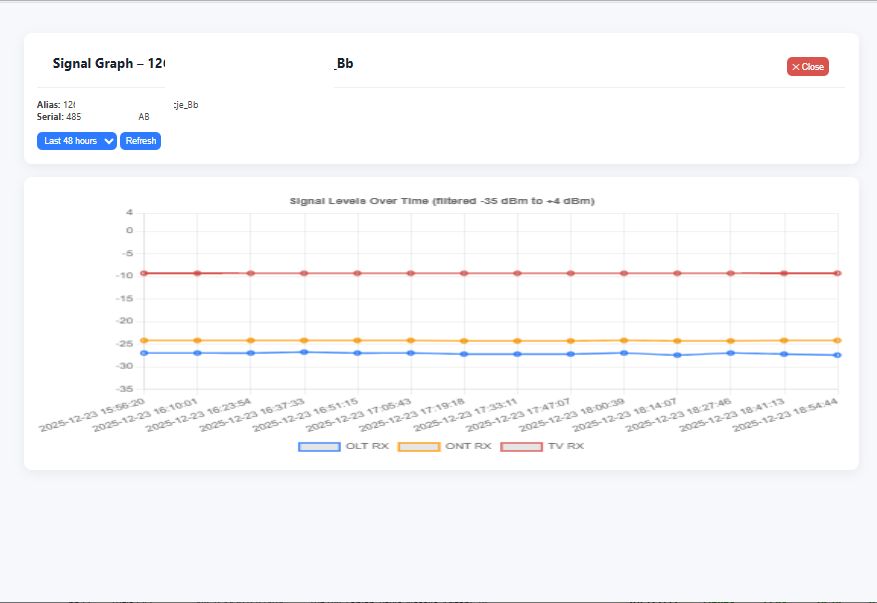Click the dropdown chevron next to Last 48 hours

[x=109, y=141]
